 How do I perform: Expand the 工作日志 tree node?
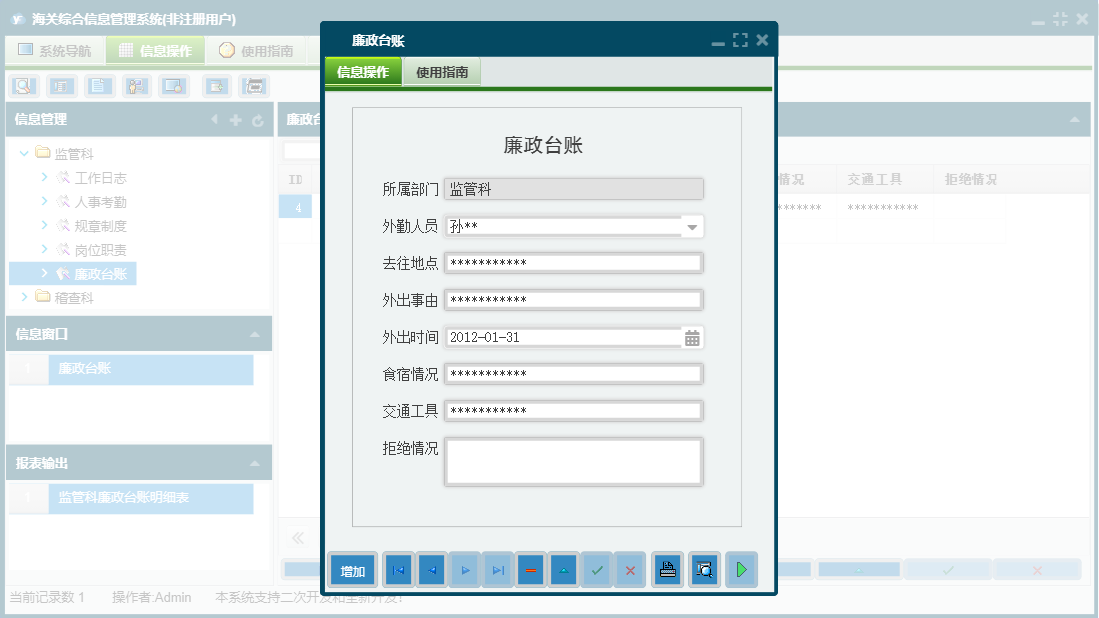point(42,177)
